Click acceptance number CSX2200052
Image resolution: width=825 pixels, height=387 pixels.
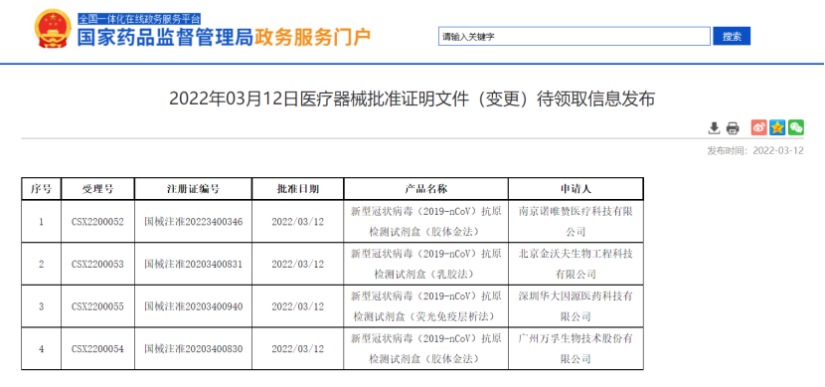click(x=97, y=222)
